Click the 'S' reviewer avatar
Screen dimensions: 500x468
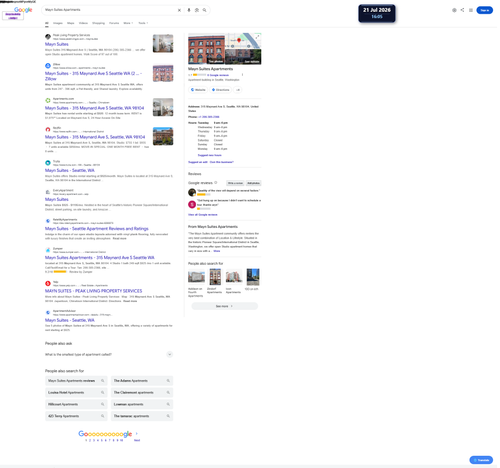pos(193,204)
